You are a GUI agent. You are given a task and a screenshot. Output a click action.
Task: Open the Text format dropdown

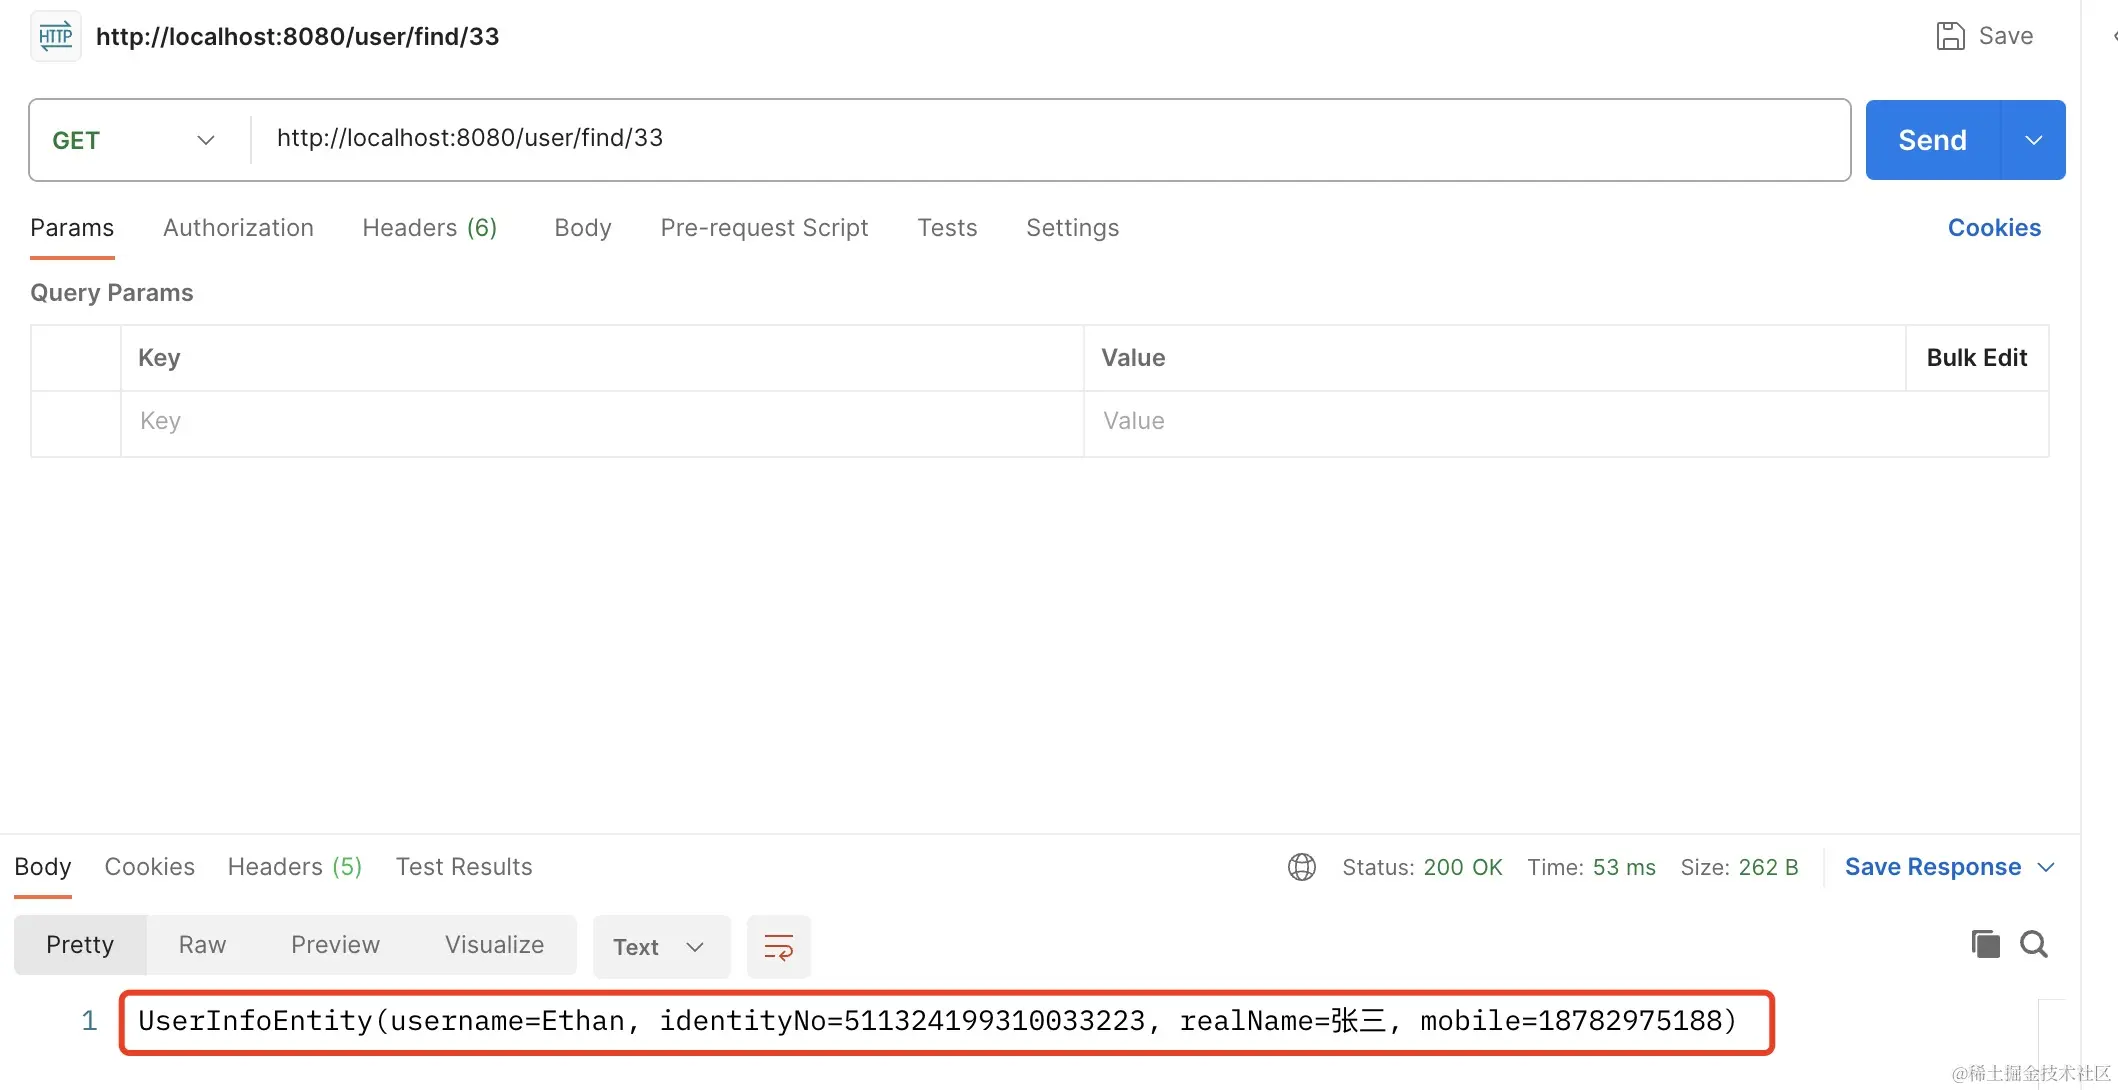(660, 946)
